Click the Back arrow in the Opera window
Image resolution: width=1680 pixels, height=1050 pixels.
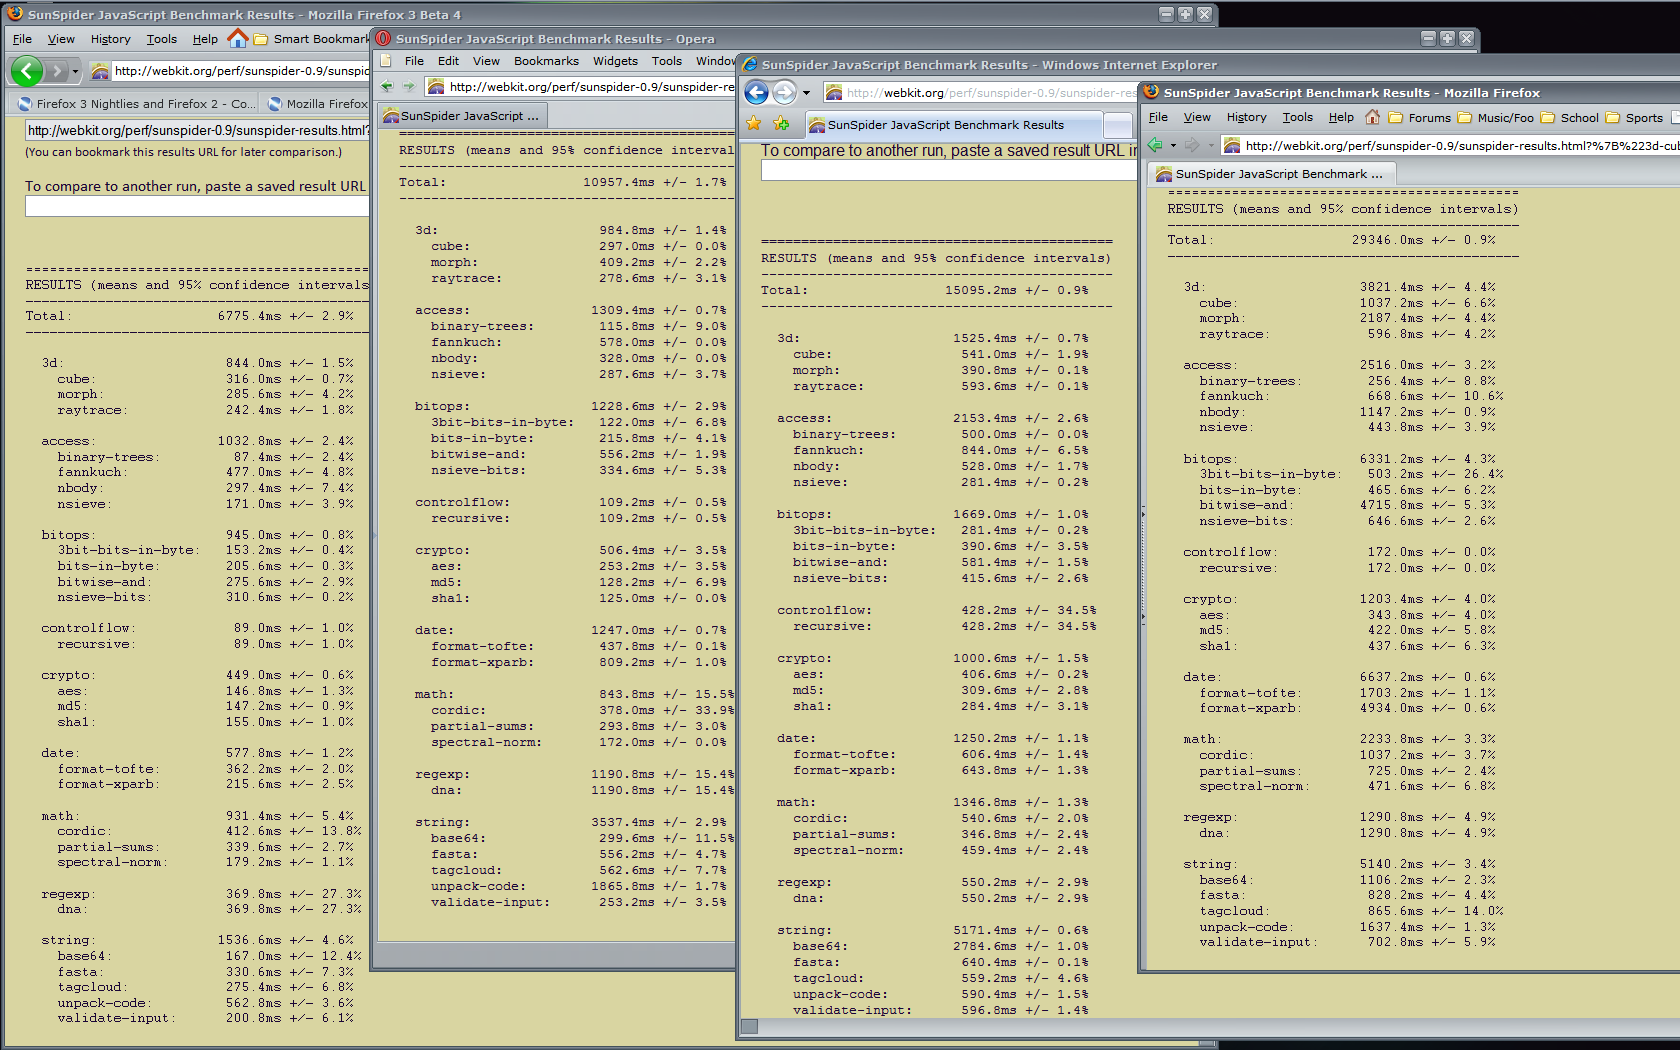pyautogui.click(x=387, y=87)
